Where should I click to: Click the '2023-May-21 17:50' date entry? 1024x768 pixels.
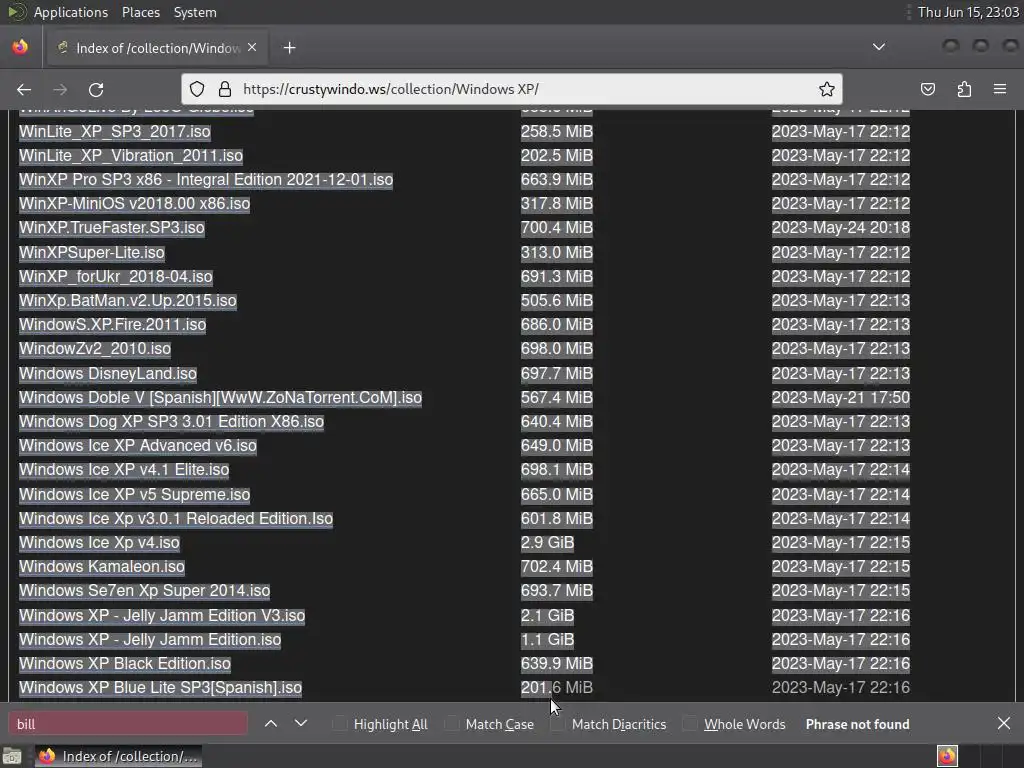pyautogui.click(x=840, y=398)
